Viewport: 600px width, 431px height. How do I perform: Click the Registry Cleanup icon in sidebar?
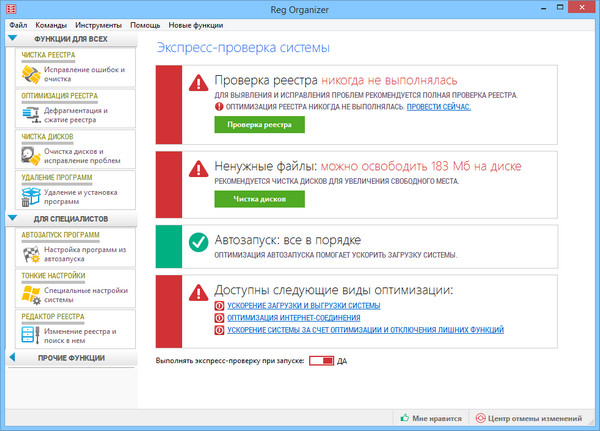pos(30,74)
